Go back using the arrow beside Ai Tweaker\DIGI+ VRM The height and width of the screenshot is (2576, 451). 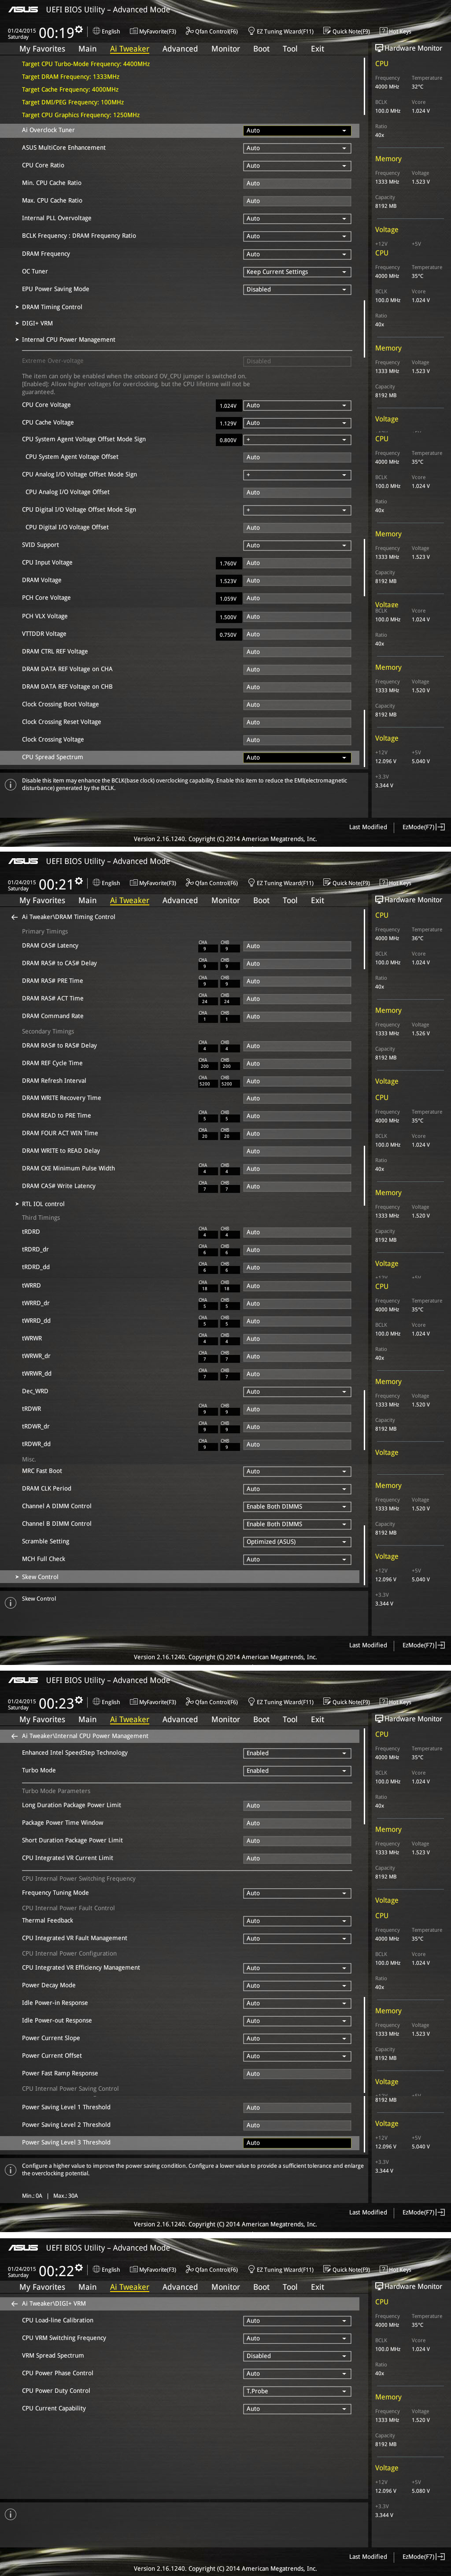click(x=14, y=2304)
